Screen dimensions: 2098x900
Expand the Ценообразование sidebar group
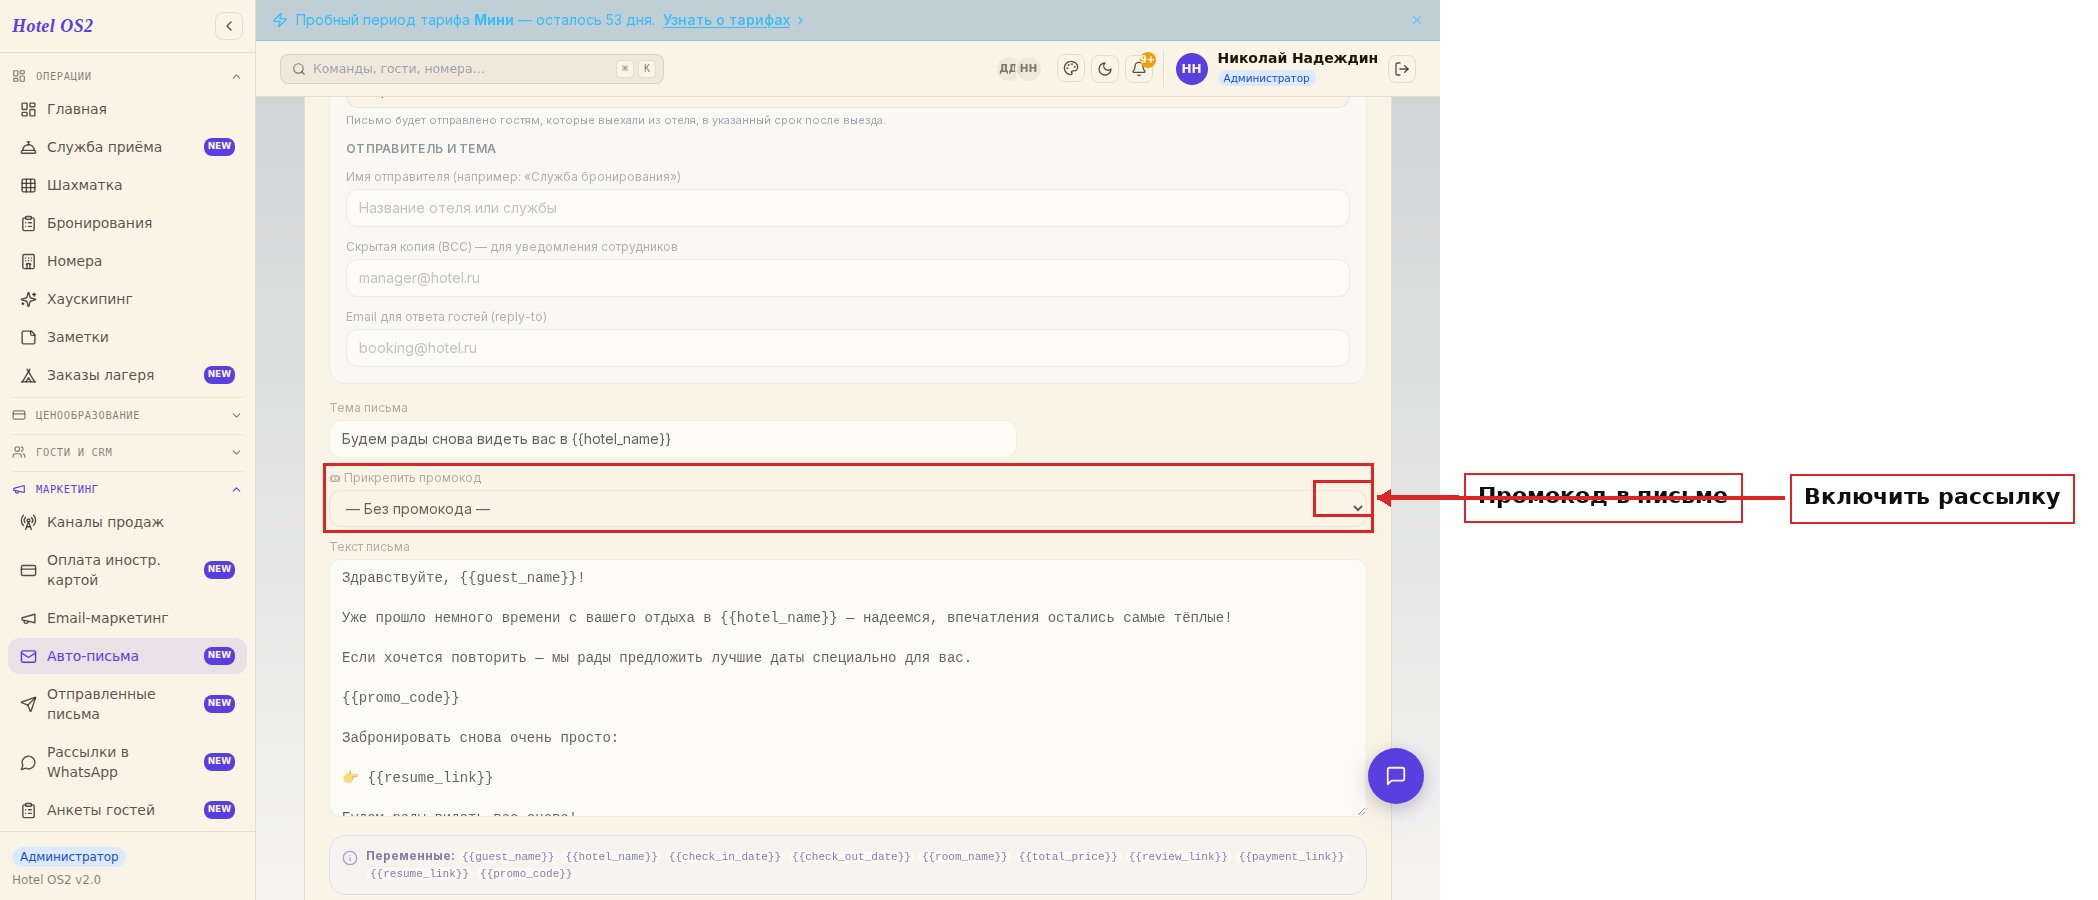(x=127, y=415)
